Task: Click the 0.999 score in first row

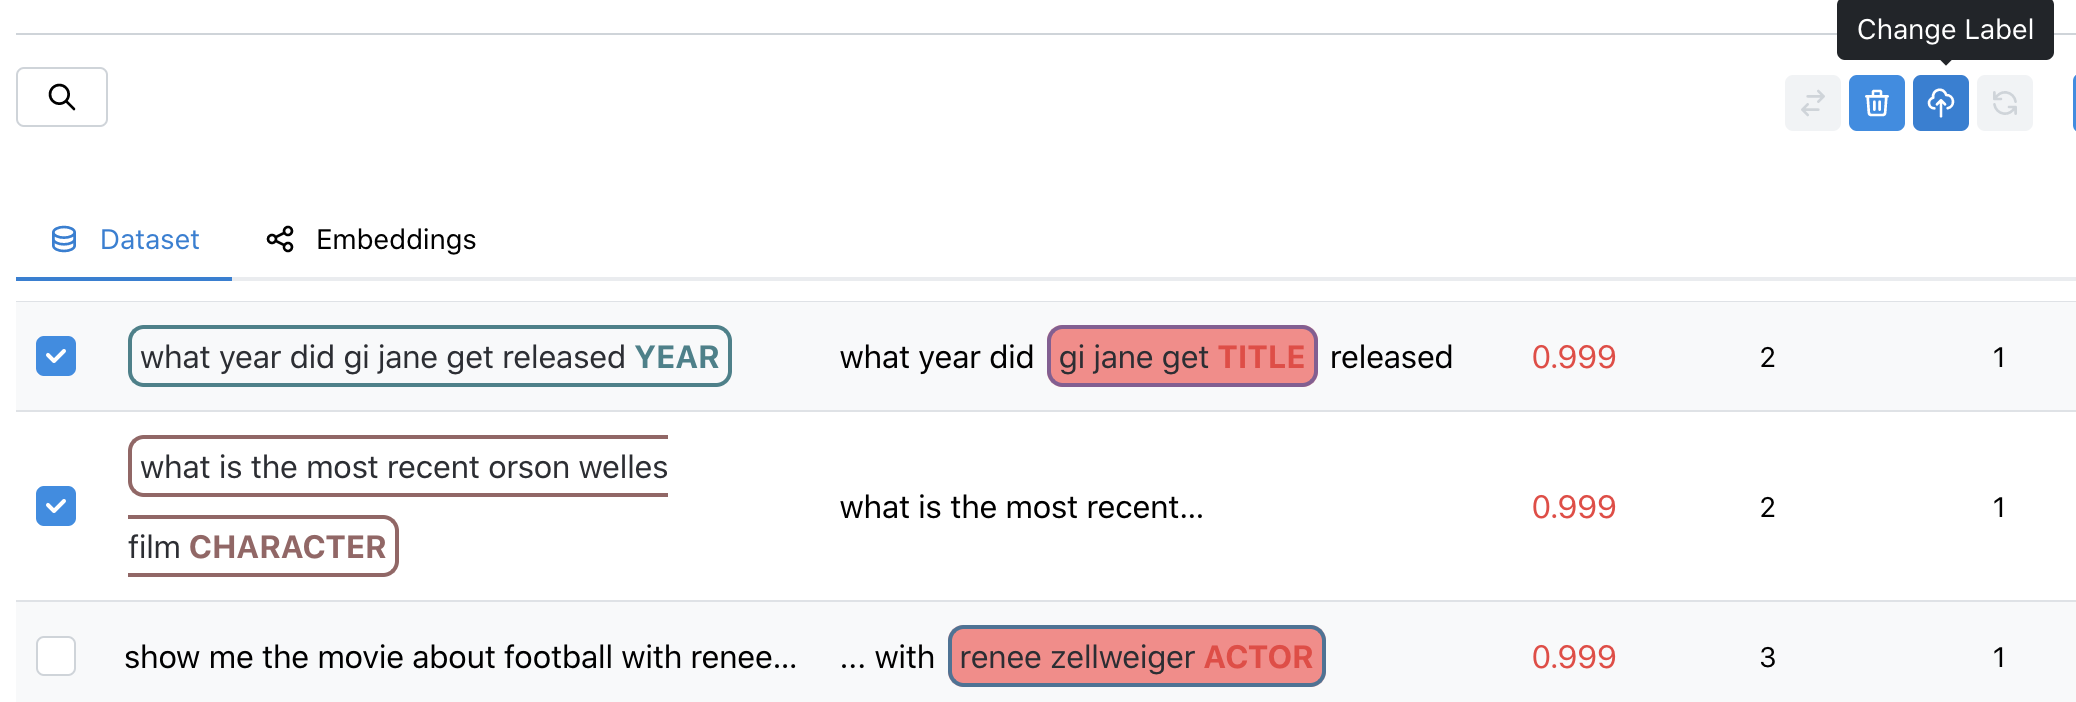Action: click(x=1573, y=357)
